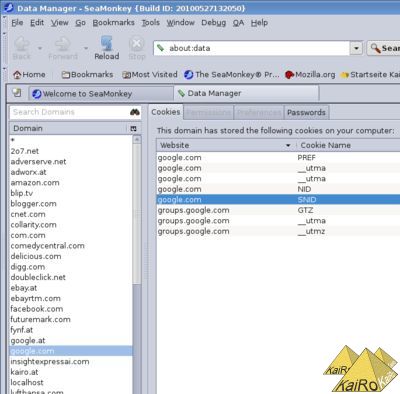
Task: Select the amazon.com domain
Action: pos(71,183)
